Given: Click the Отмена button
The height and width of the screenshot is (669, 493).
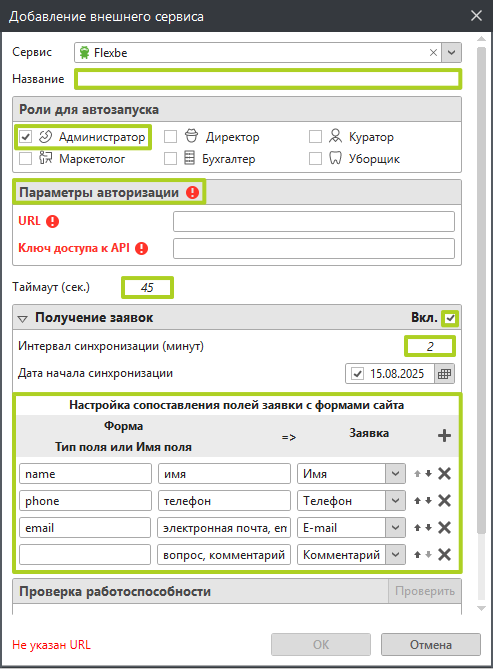Looking at the screenshot, I should pyautogui.click(x=431, y=644).
